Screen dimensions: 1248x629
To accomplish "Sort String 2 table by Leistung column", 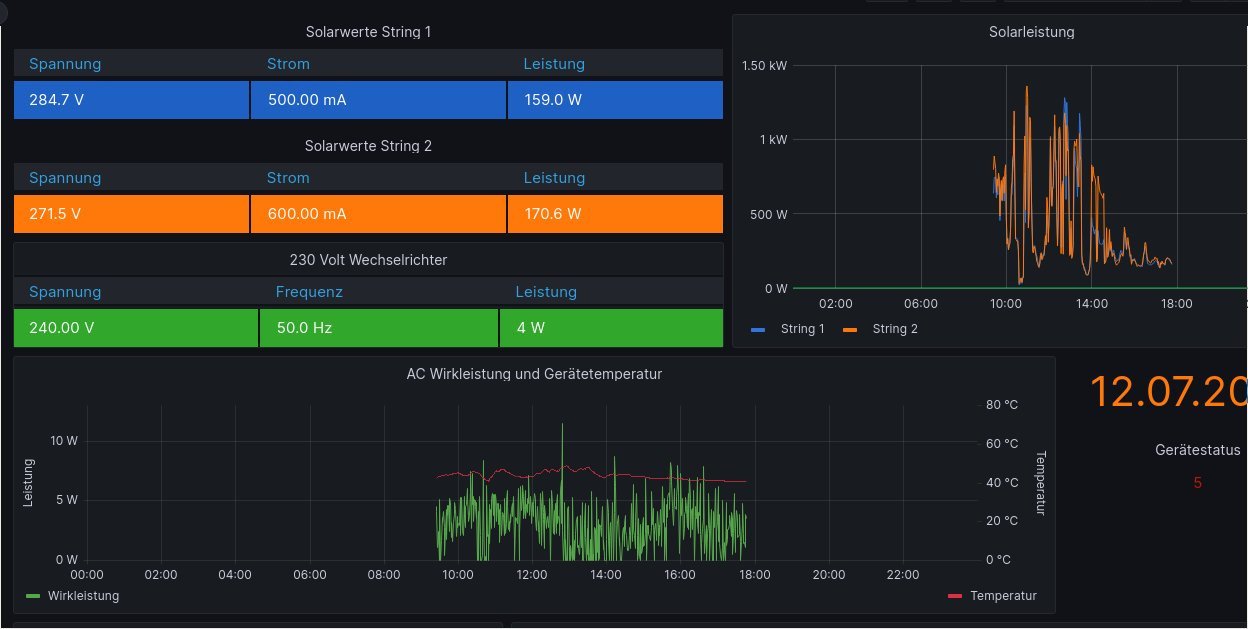I will click(x=554, y=178).
